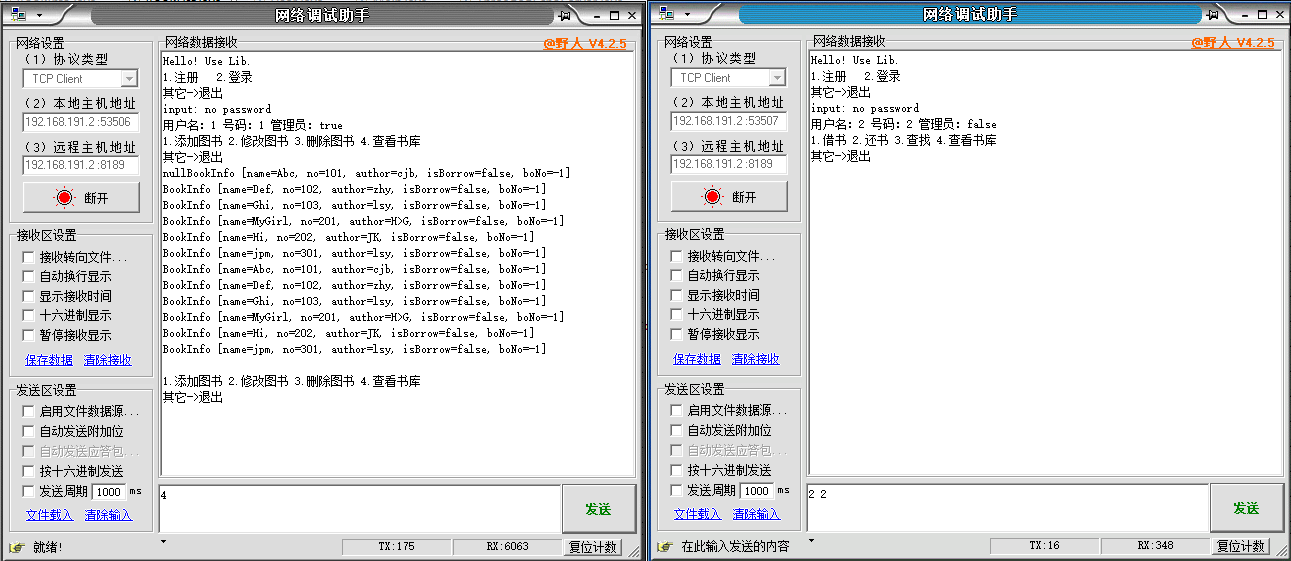Click TX:175 counter in left status bar
Image resolution: width=1291 pixels, height=561 pixels.
pyautogui.click(x=396, y=547)
